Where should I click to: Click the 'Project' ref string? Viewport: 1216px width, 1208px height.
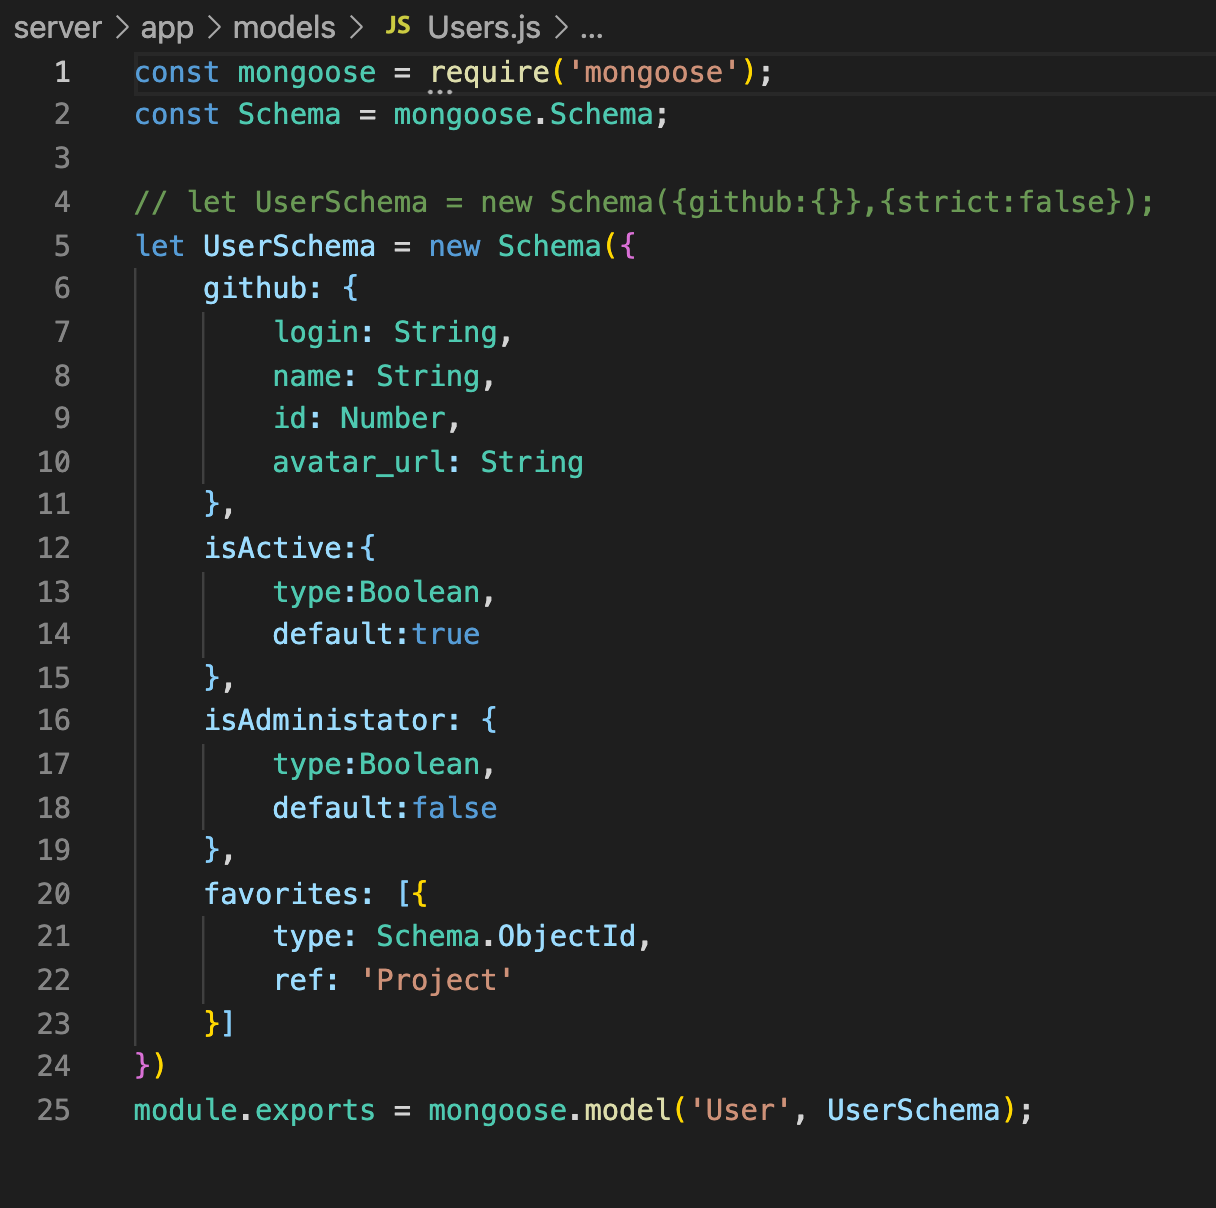point(436,980)
